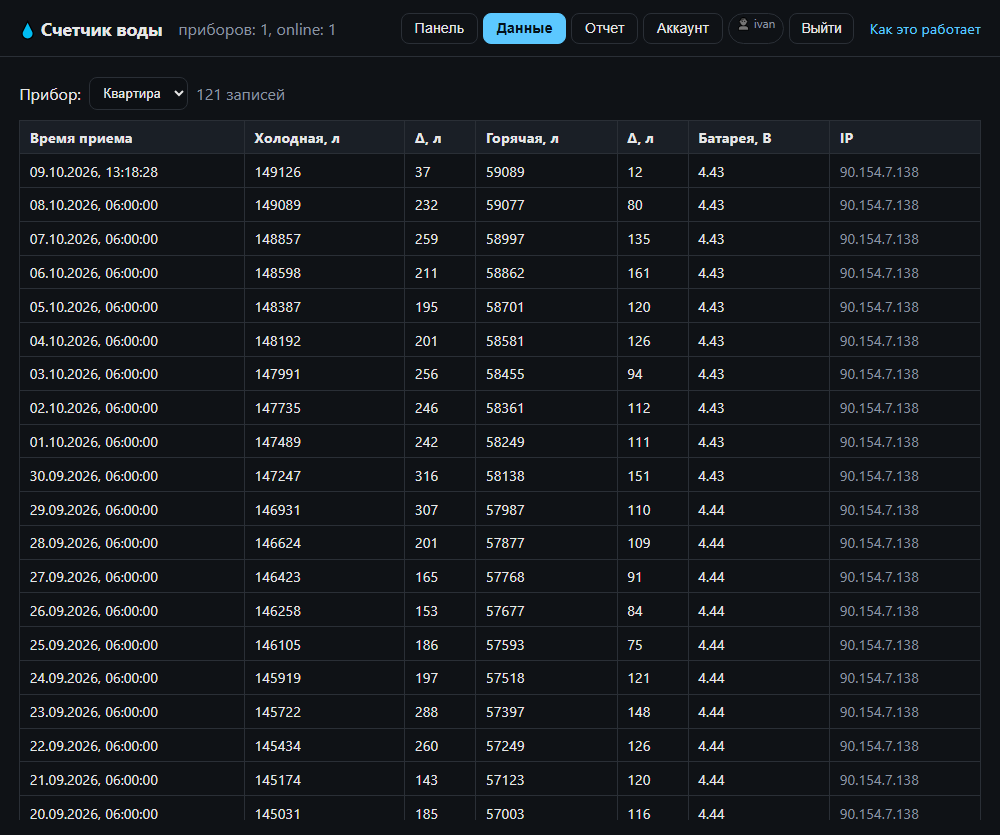
Task: Click IP address in the 08.10.2026 row
Action: point(879,205)
